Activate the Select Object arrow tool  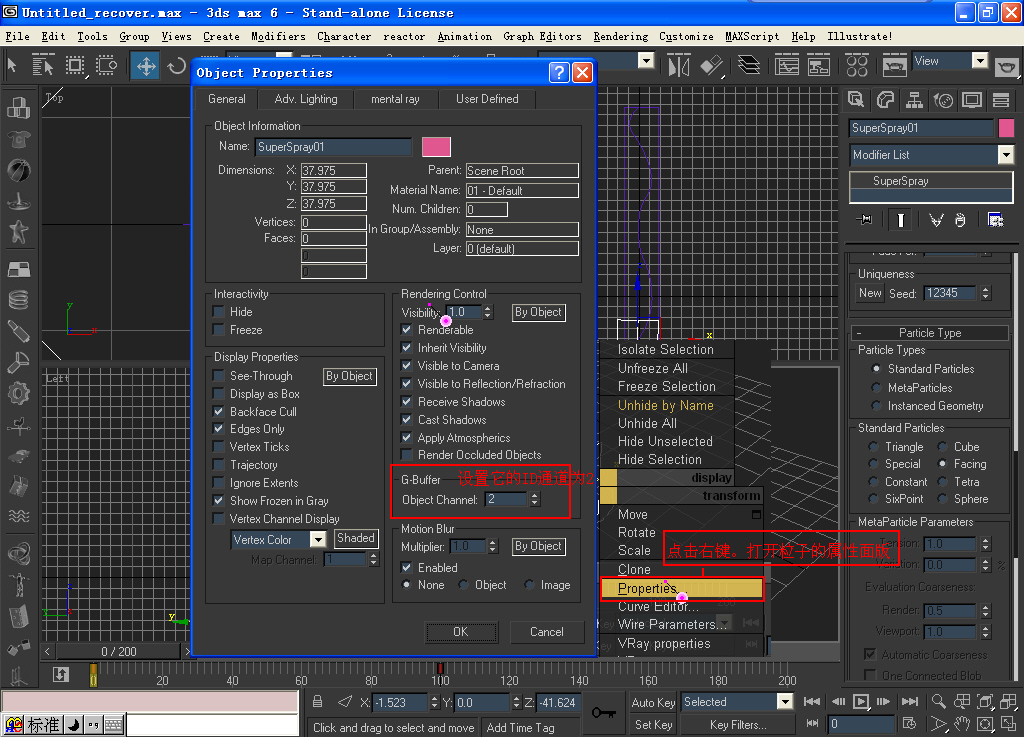pos(12,66)
